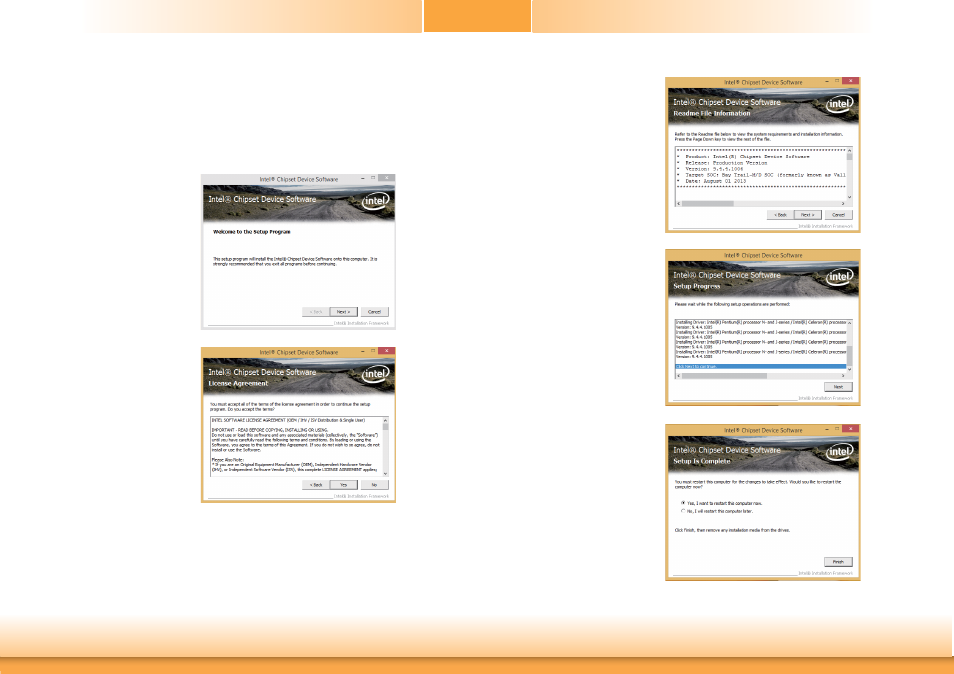Click the 'Readme File Information' heading
The image size is (954, 674).
point(711,114)
